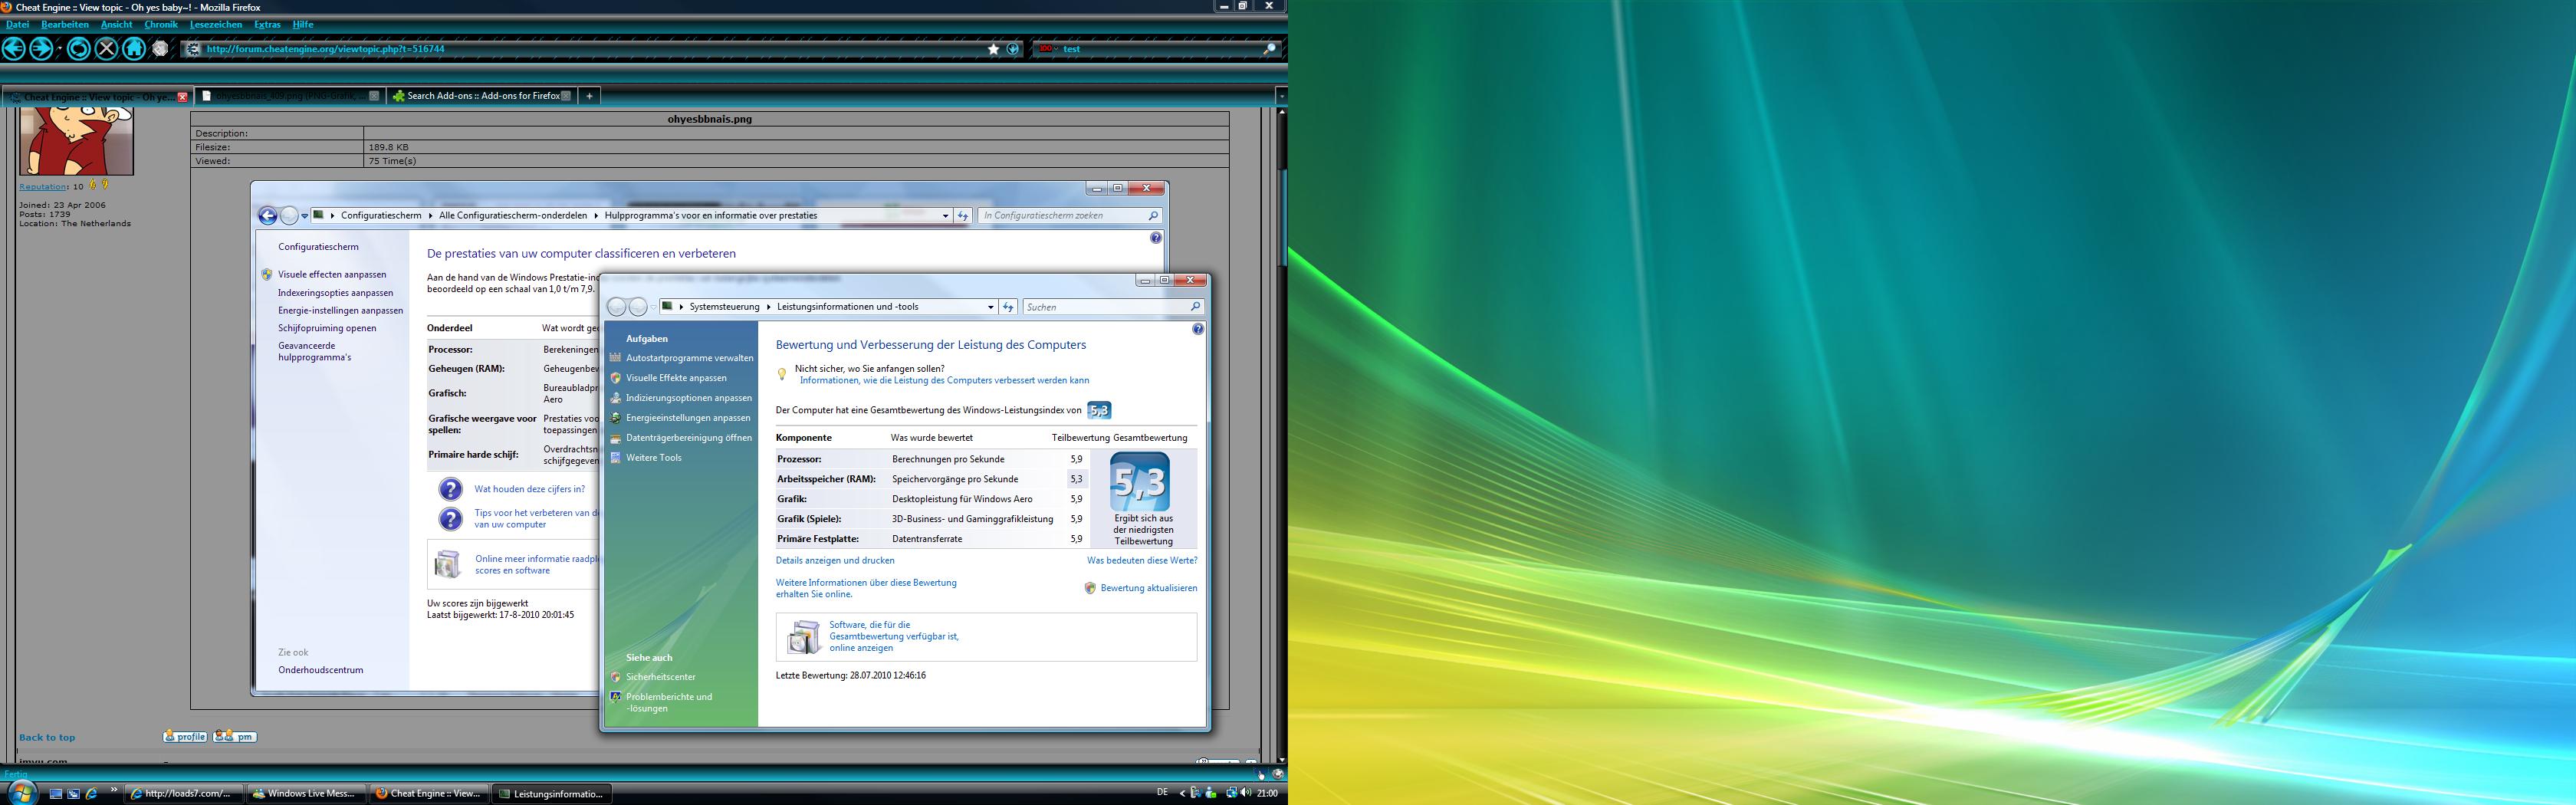Viewport: 2576px width, 805px height.
Task: Open the Windows Start orb
Action: [x=20, y=793]
